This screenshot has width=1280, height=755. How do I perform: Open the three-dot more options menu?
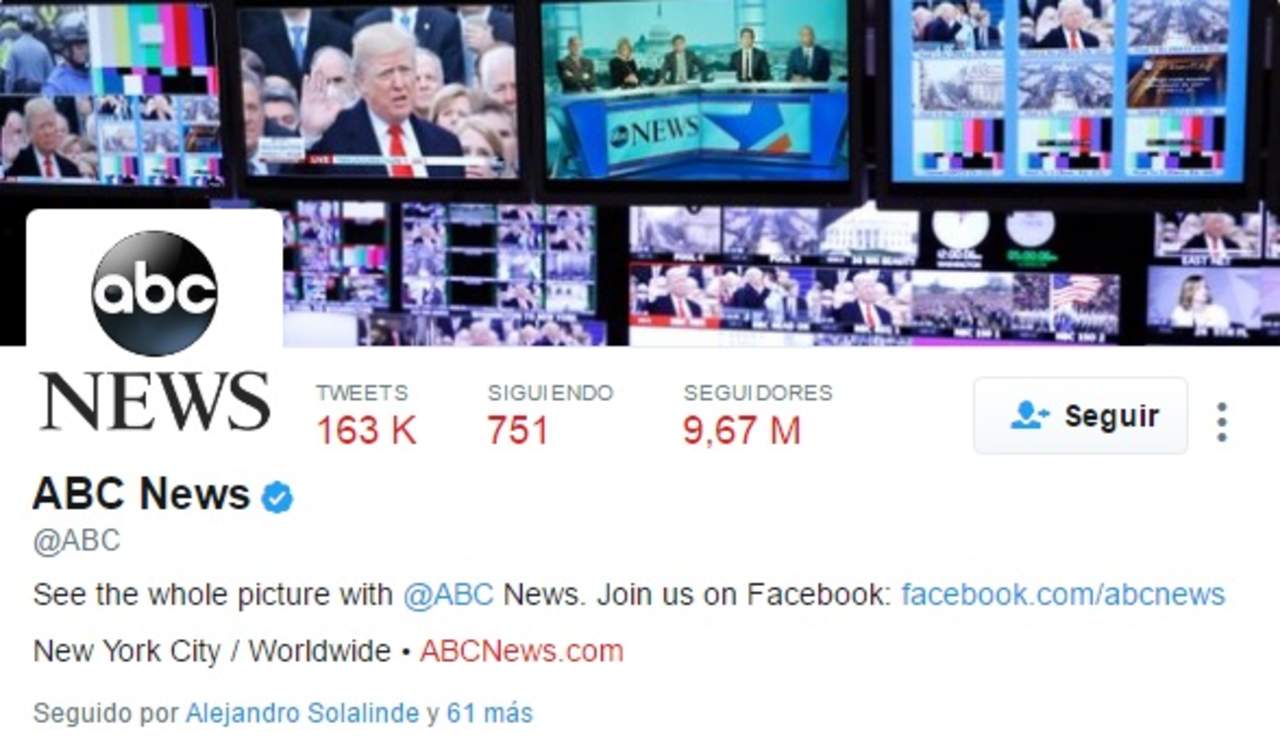(1221, 421)
